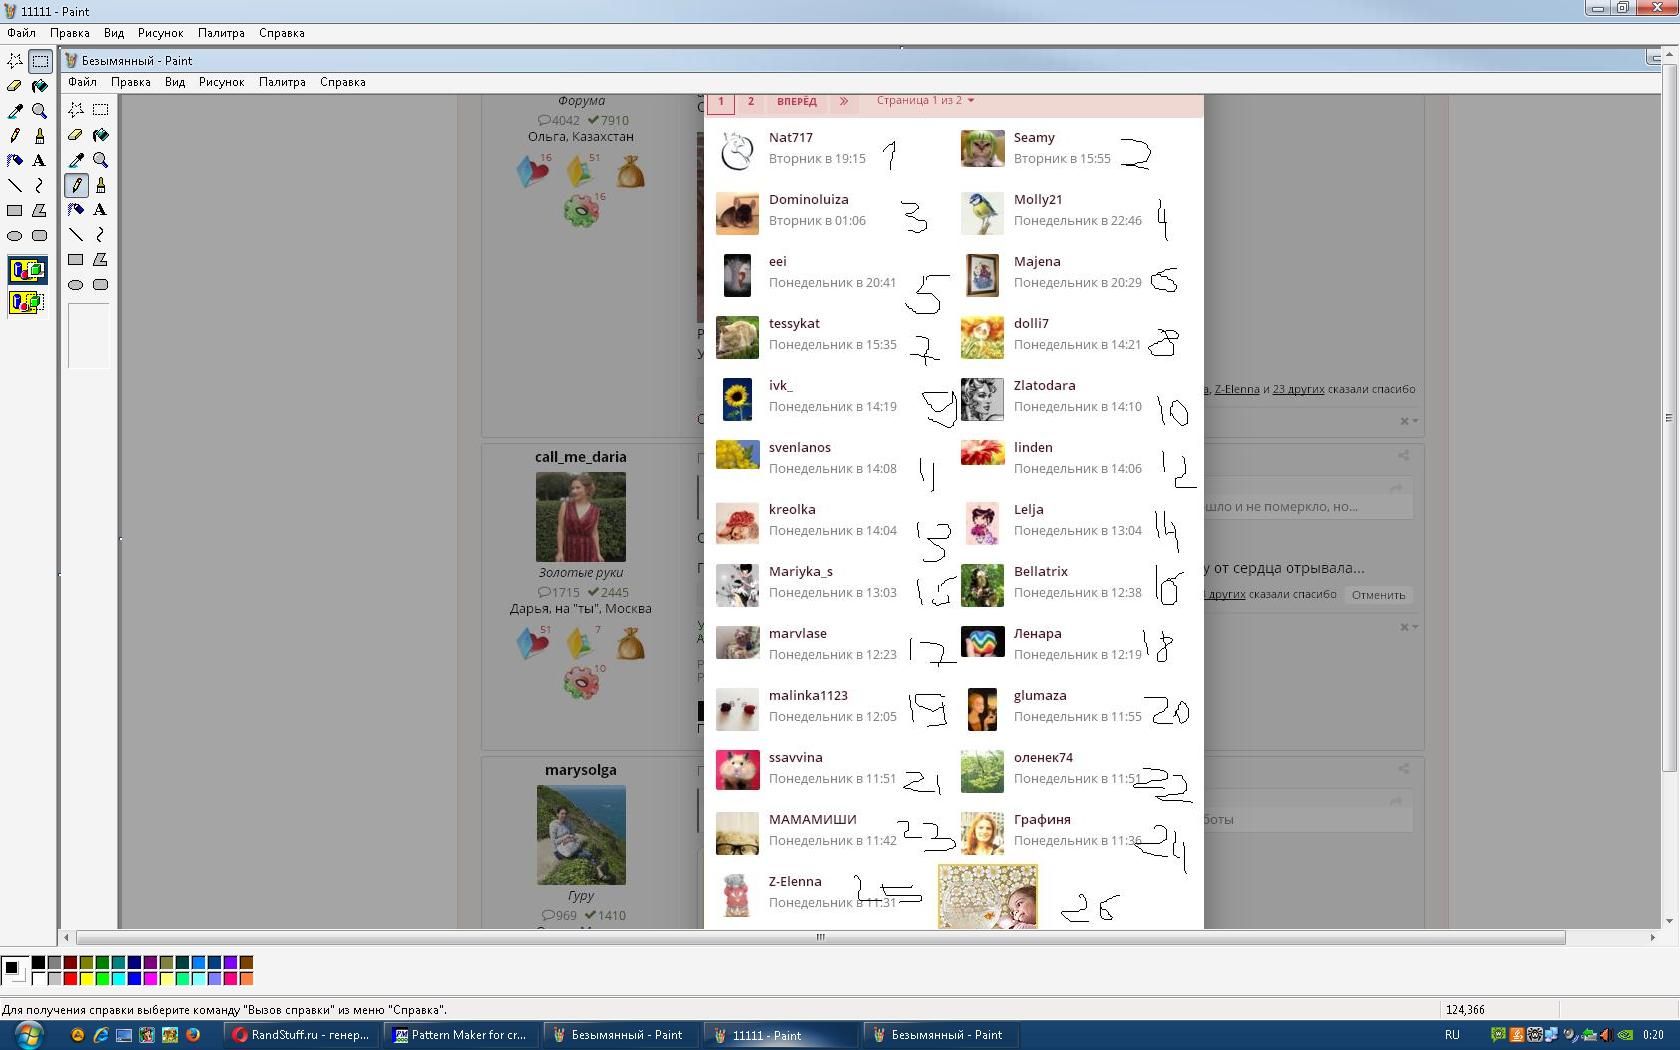Select the Free-form select tool in the 11111 window toolbox

(x=15, y=61)
